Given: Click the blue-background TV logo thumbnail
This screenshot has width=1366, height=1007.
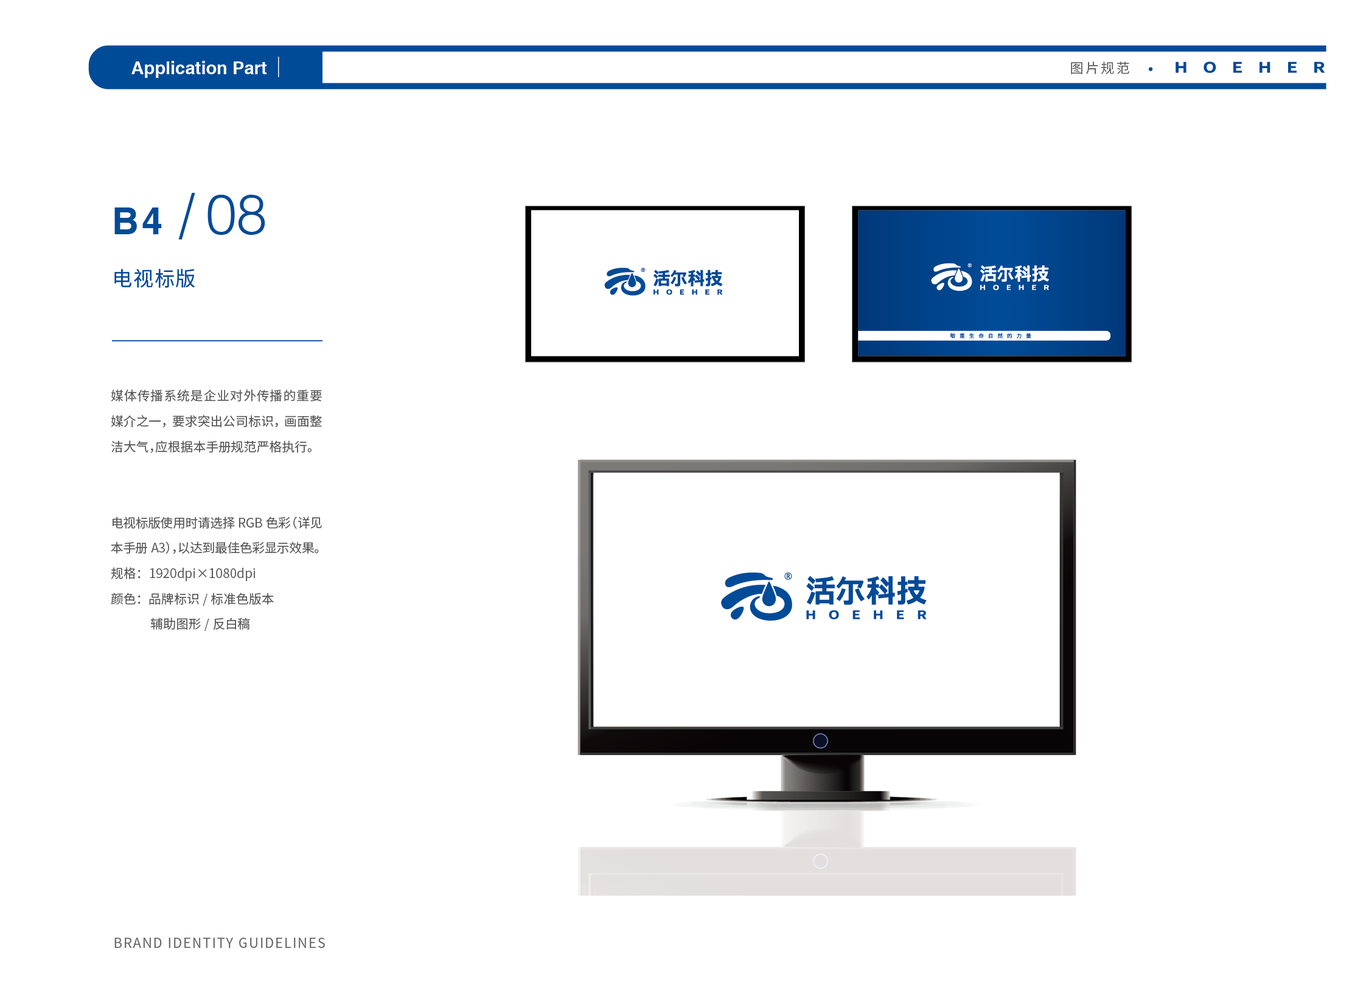Looking at the screenshot, I should coord(991,284).
